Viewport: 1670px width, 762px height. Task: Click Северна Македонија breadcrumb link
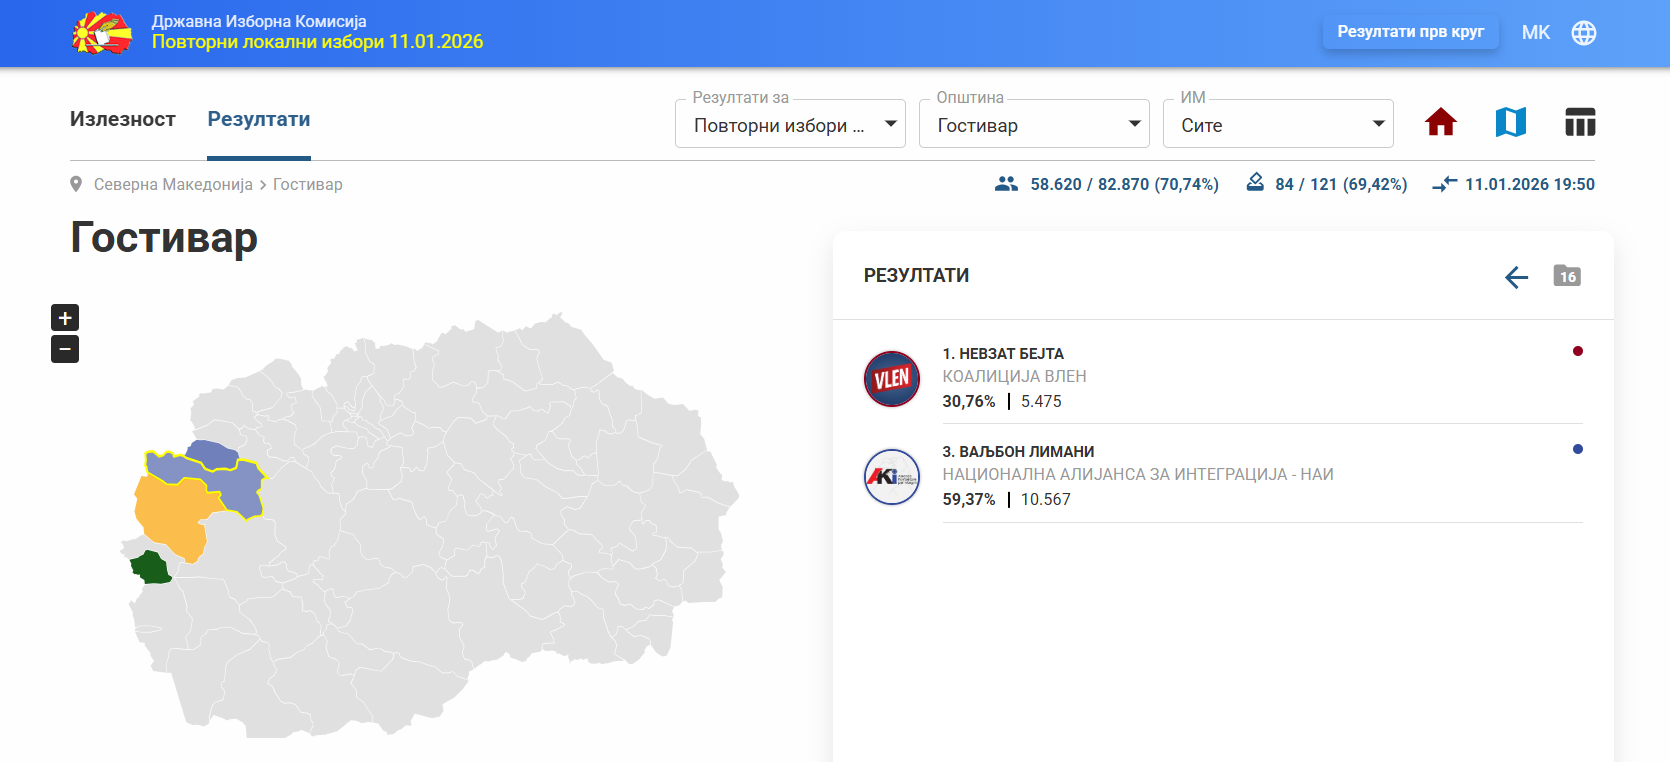173,185
